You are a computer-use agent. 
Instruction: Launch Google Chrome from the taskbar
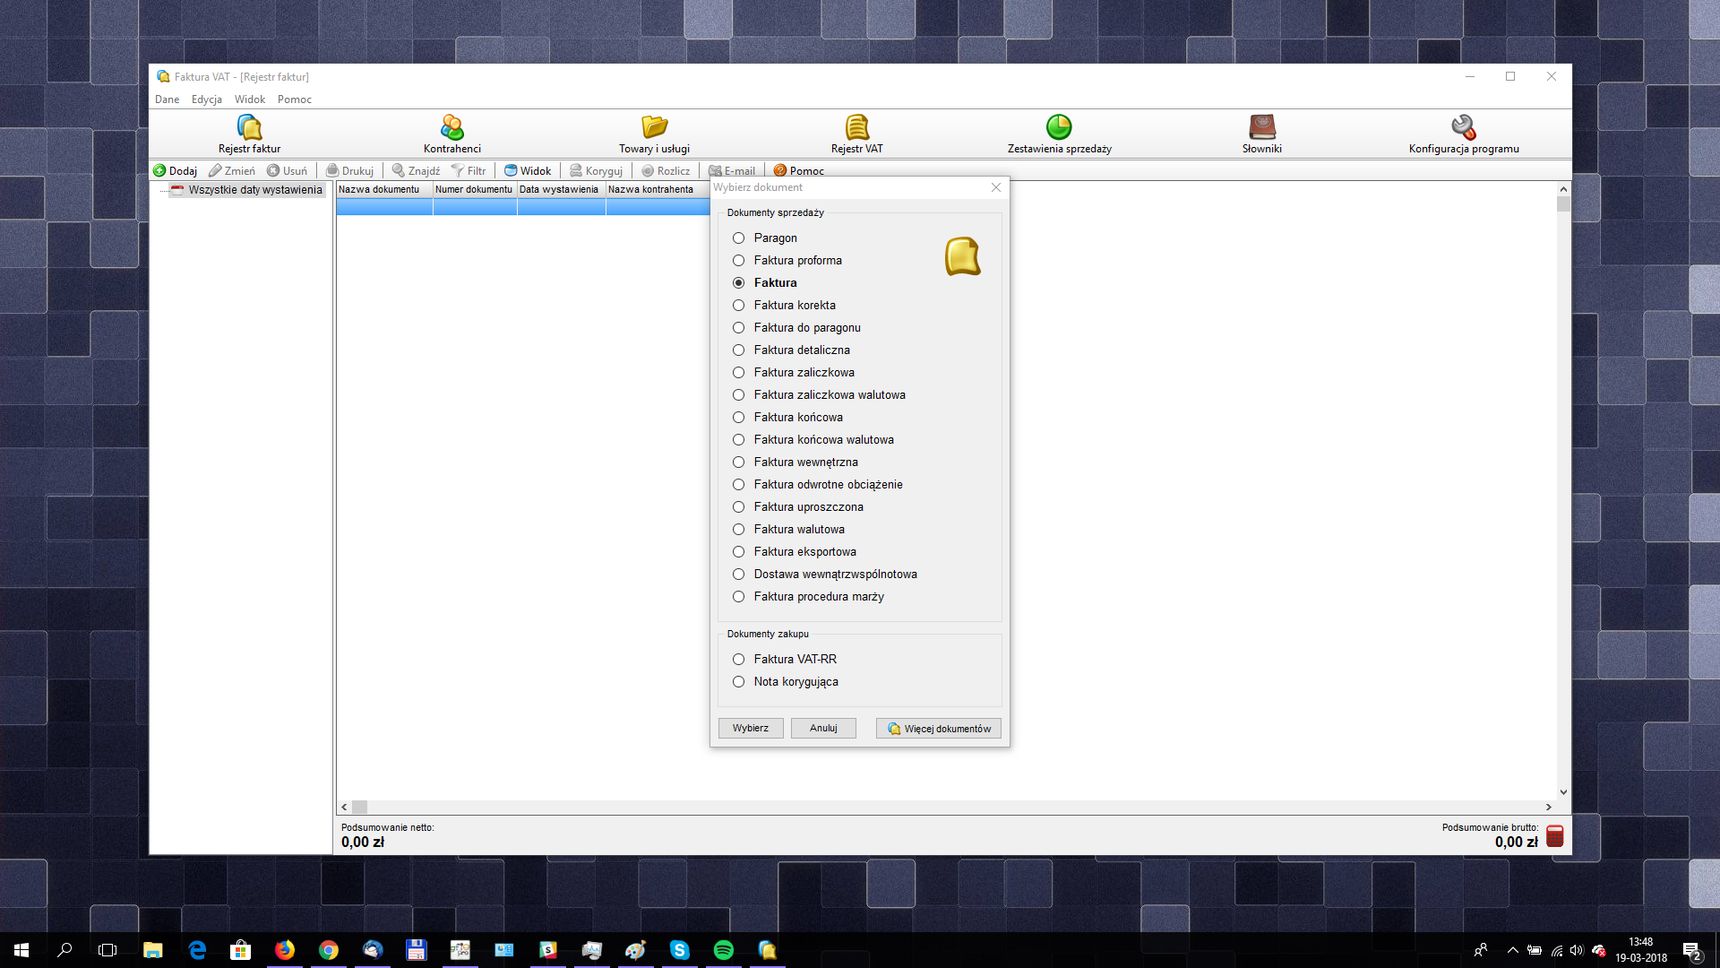click(x=328, y=950)
